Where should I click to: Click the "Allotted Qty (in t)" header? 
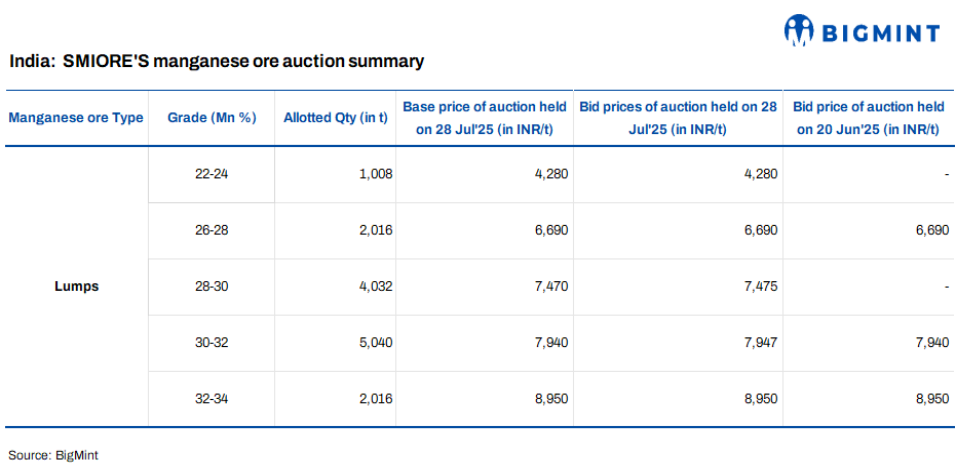(x=335, y=118)
